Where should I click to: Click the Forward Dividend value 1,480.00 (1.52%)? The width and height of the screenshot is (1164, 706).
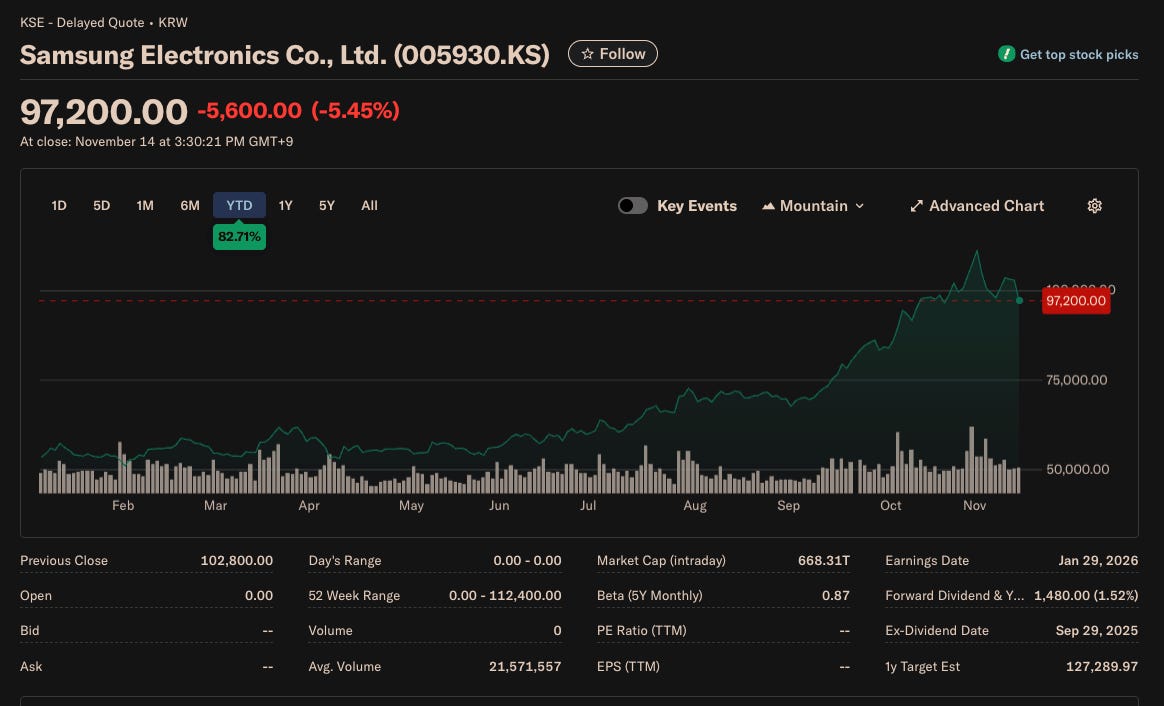[1085, 595]
